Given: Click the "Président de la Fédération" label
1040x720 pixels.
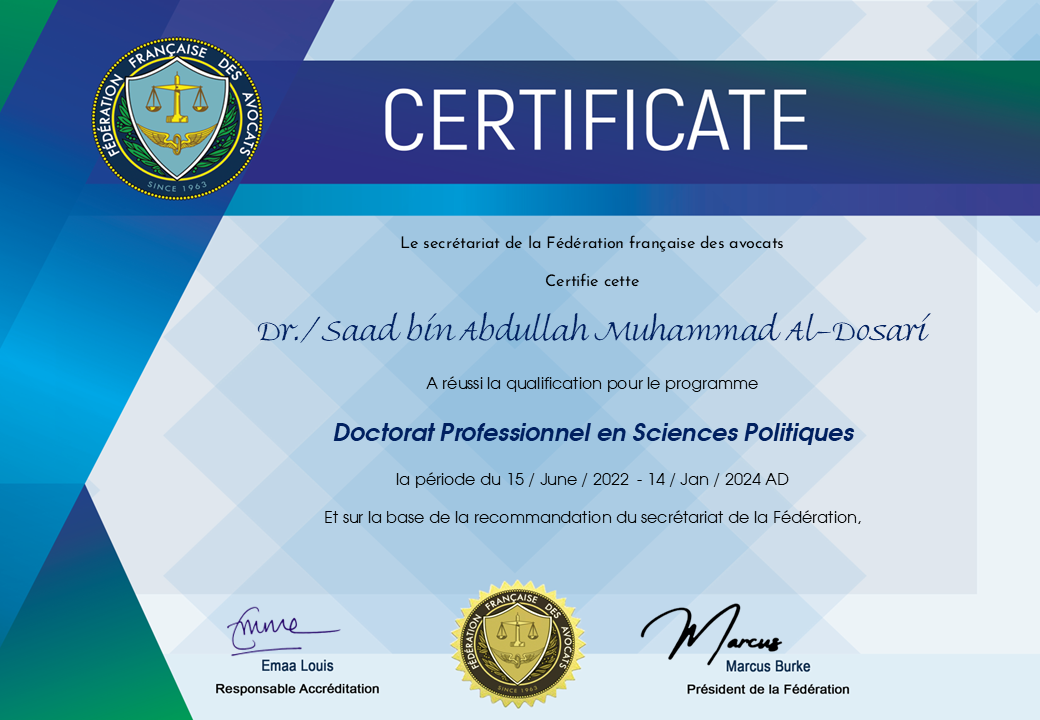Looking at the screenshot, I should (x=767, y=689).
